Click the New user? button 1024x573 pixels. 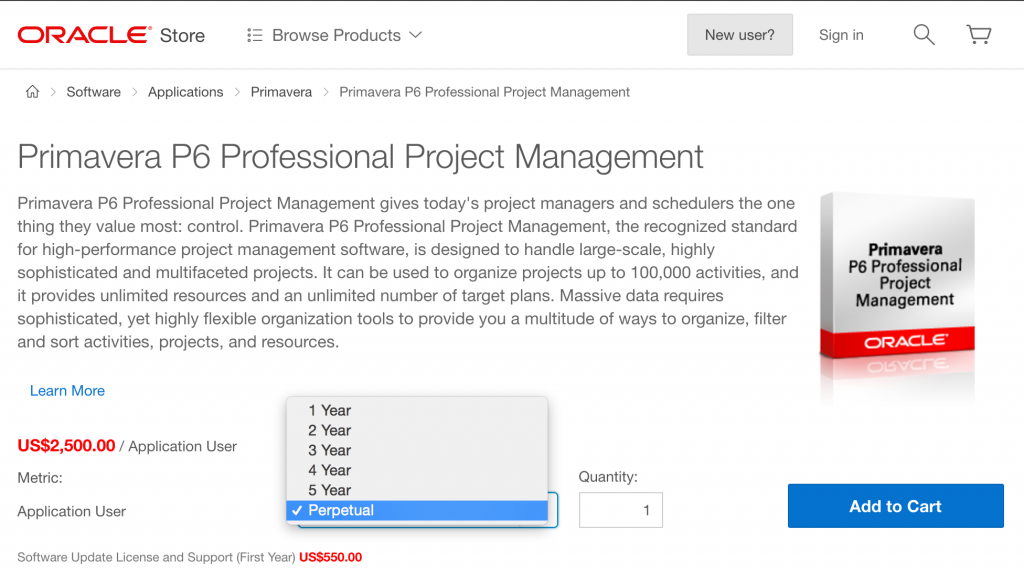click(739, 35)
